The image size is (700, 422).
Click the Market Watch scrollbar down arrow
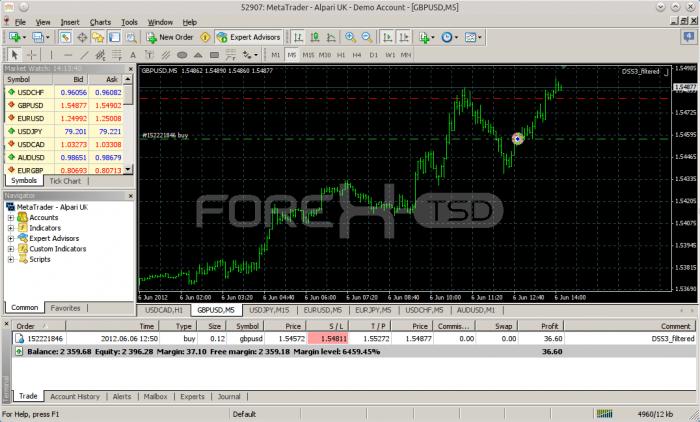[x=128, y=169]
